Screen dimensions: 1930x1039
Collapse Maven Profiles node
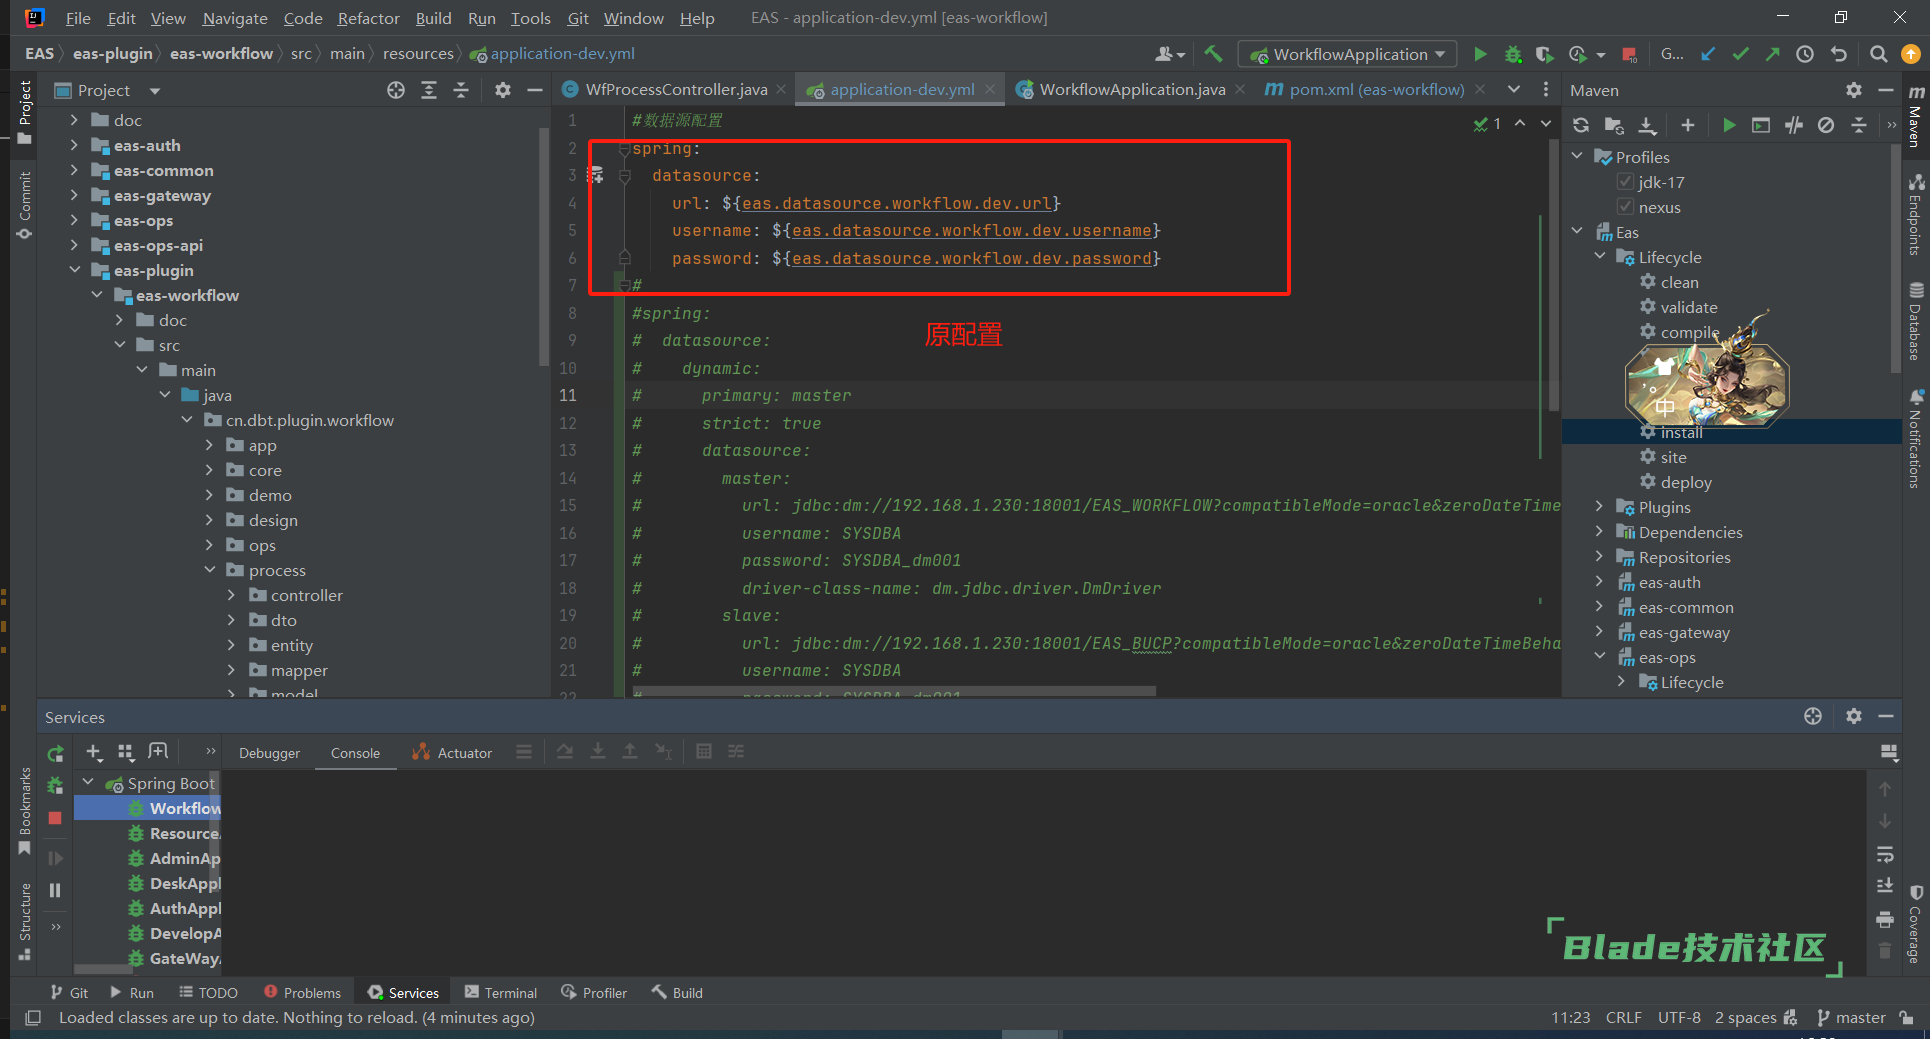[x=1577, y=157]
